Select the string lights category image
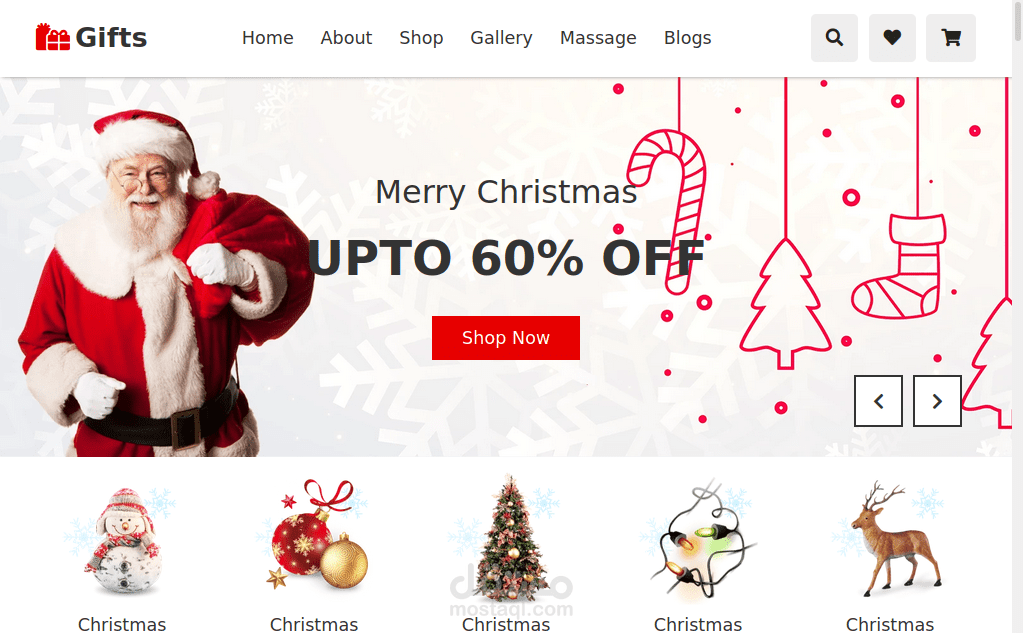The image size is (1023, 633). (x=698, y=539)
